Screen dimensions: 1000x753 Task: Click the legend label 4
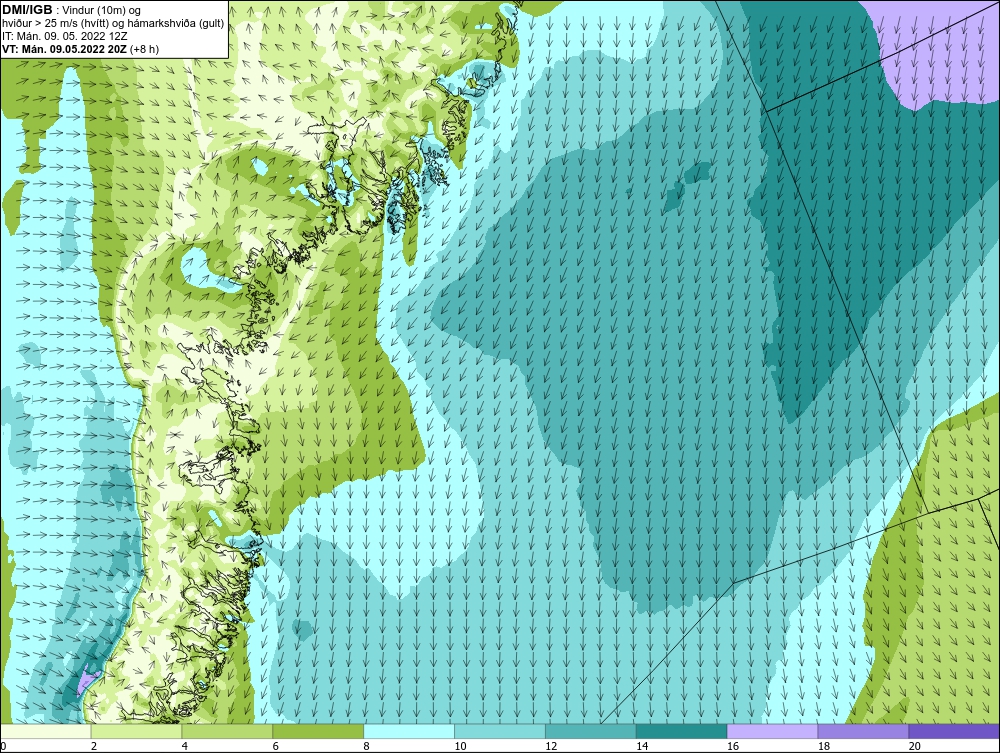pos(185,746)
